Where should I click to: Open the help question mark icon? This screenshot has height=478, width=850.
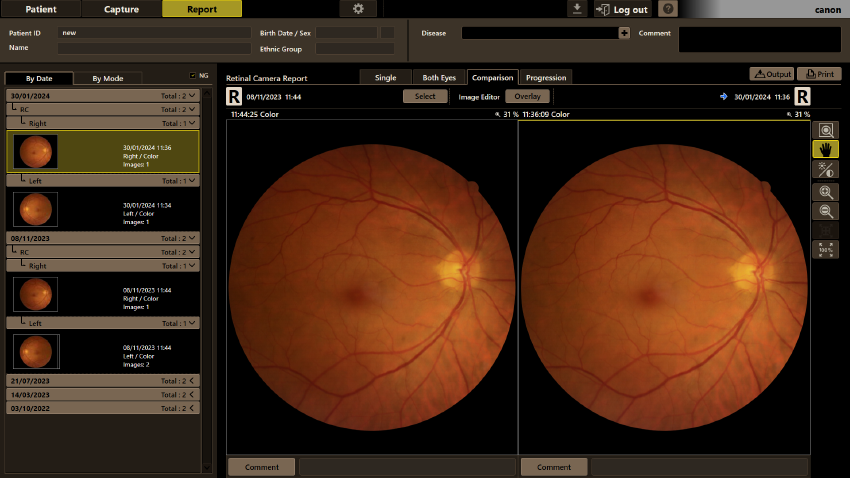coord(668,9)
